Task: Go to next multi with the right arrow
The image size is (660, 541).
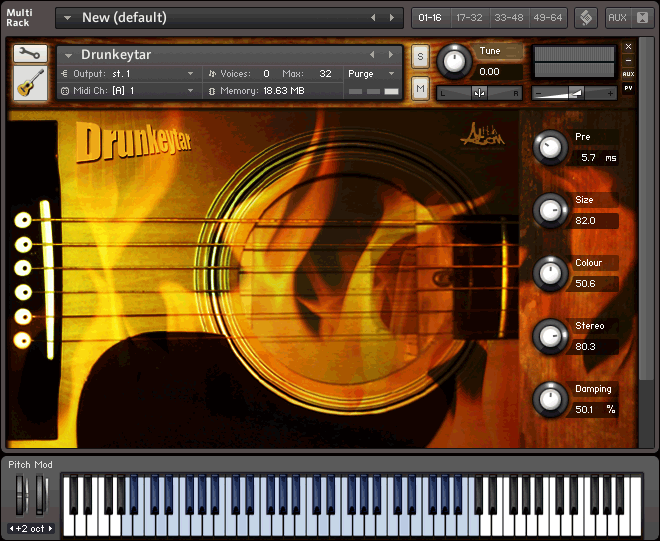Action: 391,18
